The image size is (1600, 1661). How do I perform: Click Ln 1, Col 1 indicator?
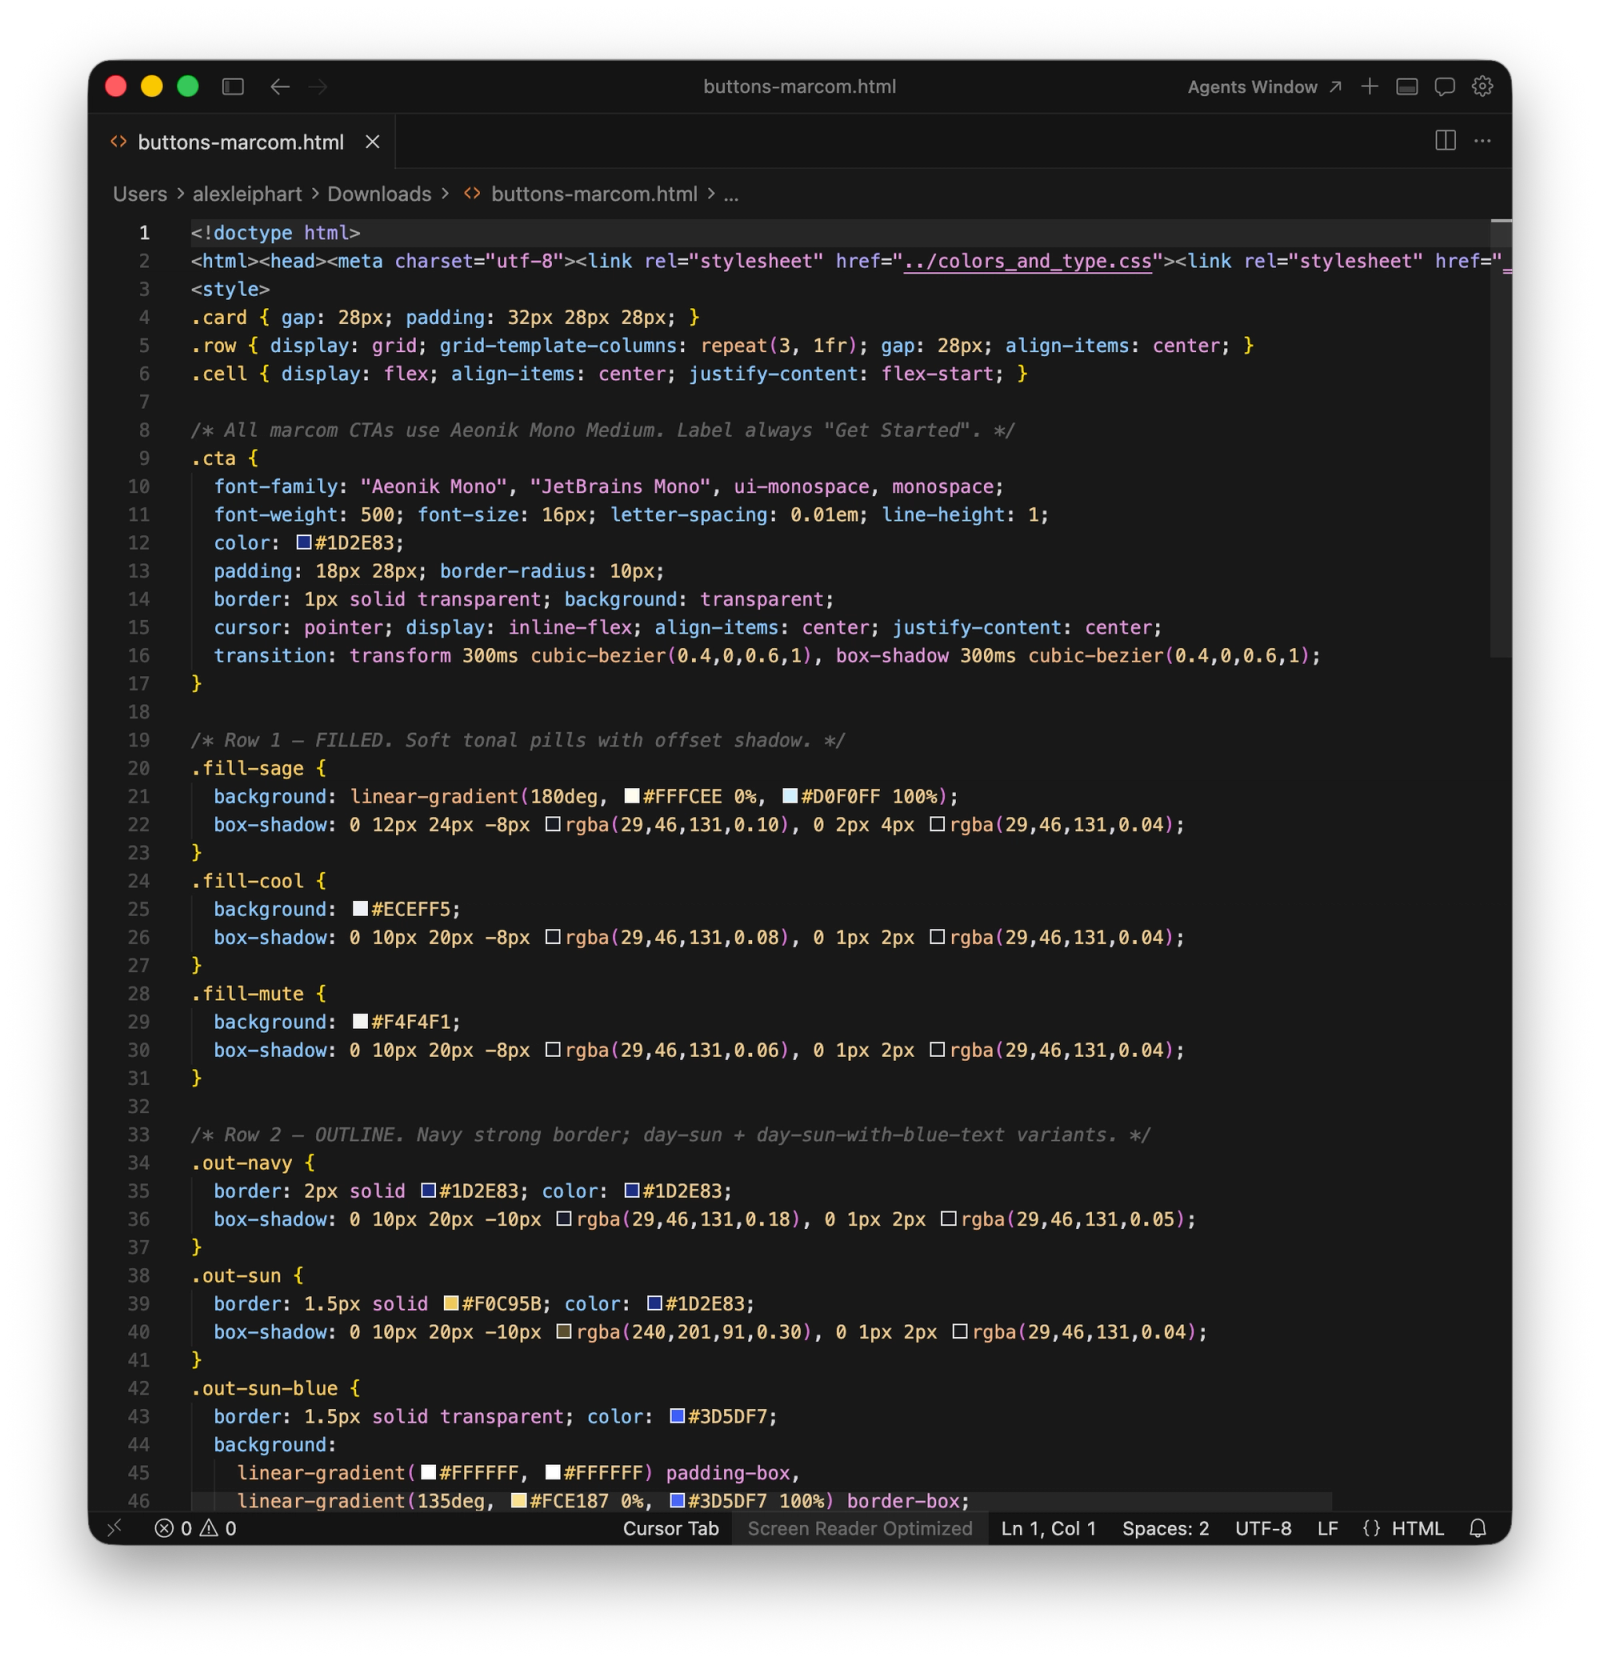click(1049, 1528)
